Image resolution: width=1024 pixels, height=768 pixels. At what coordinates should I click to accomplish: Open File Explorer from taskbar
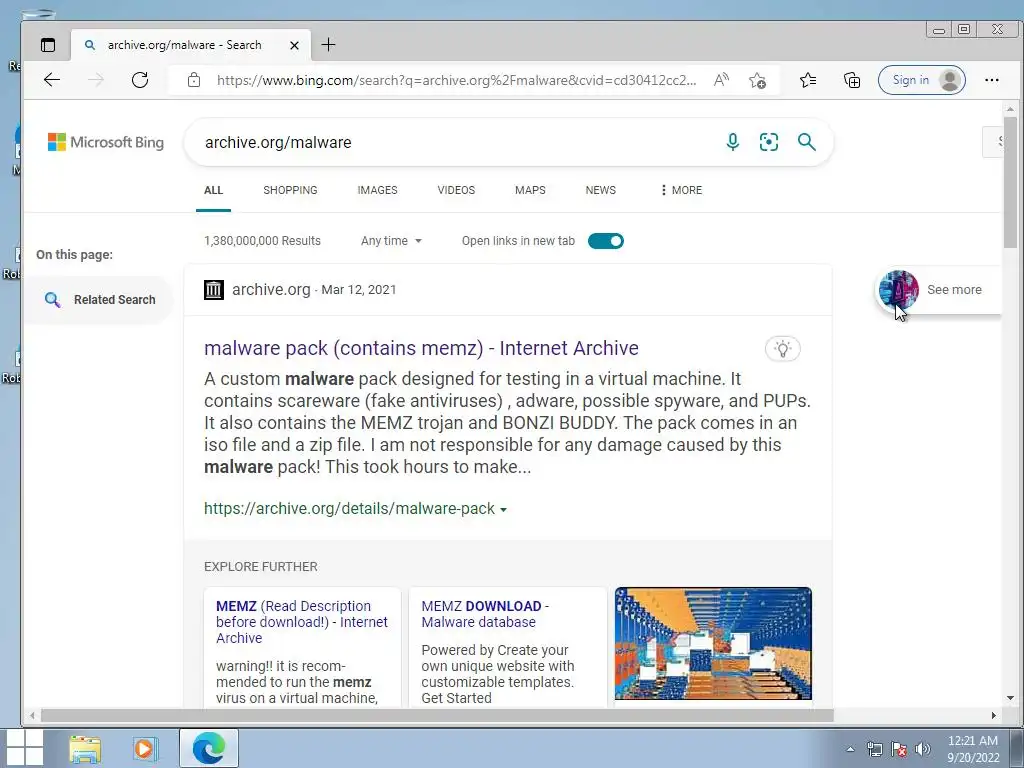pos(85,748)
